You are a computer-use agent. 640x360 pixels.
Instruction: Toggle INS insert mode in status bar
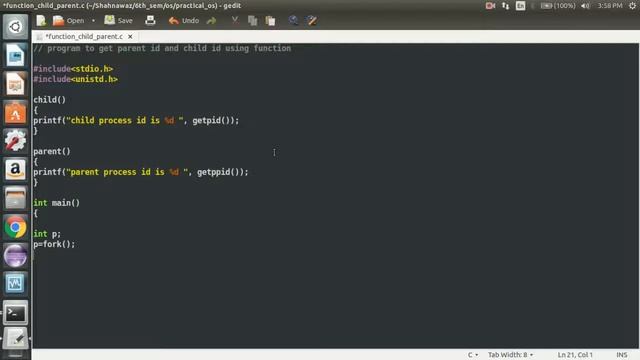point(622,355)
